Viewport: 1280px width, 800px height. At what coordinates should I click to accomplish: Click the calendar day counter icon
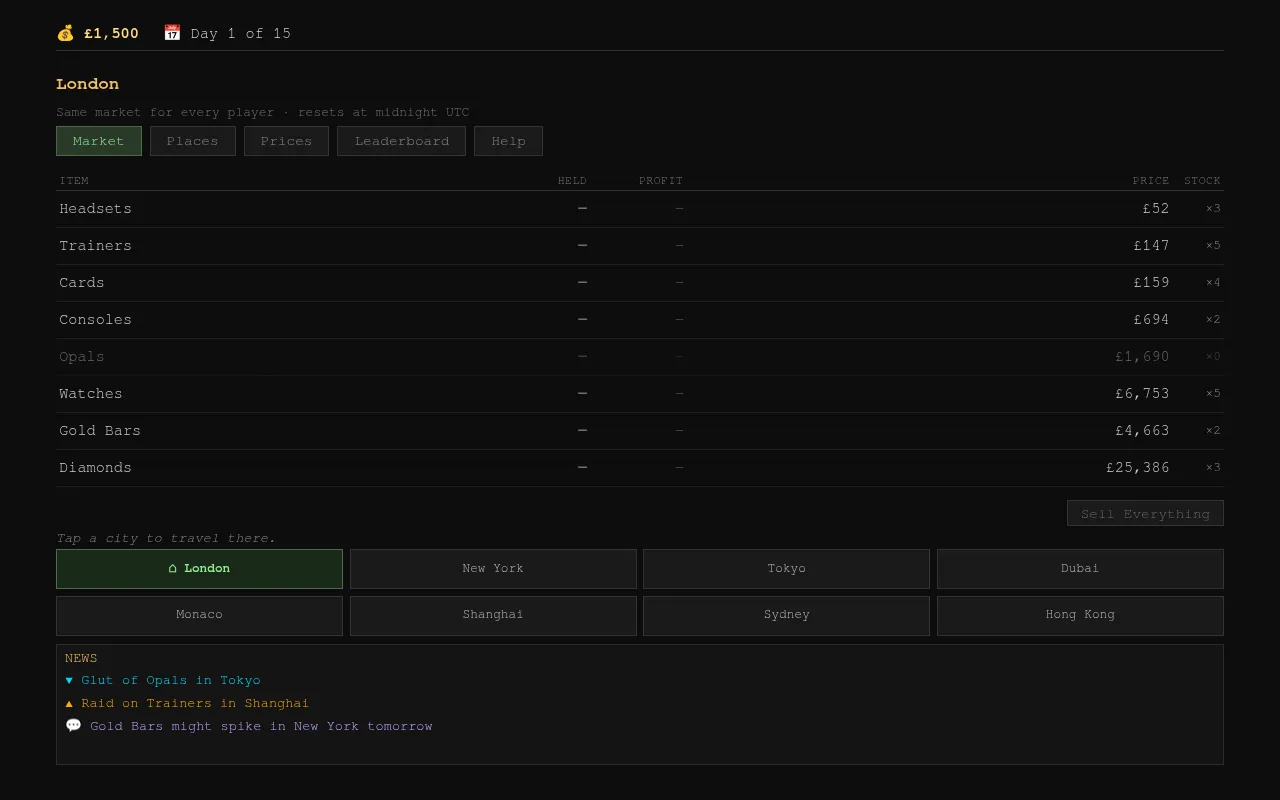[x=172, y=33]
